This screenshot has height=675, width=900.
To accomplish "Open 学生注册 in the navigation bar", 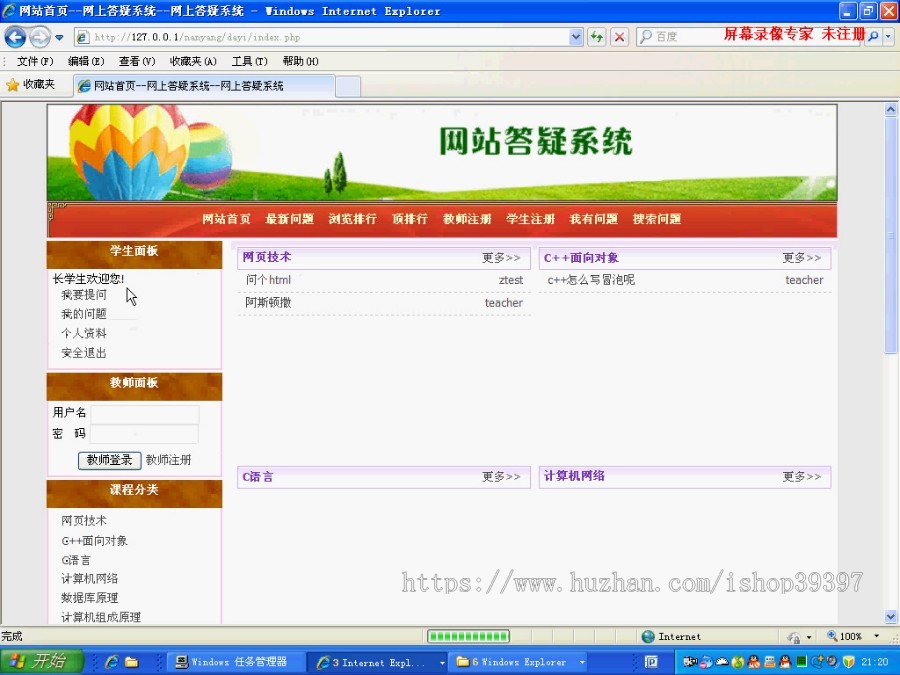I will pos(530,219).
